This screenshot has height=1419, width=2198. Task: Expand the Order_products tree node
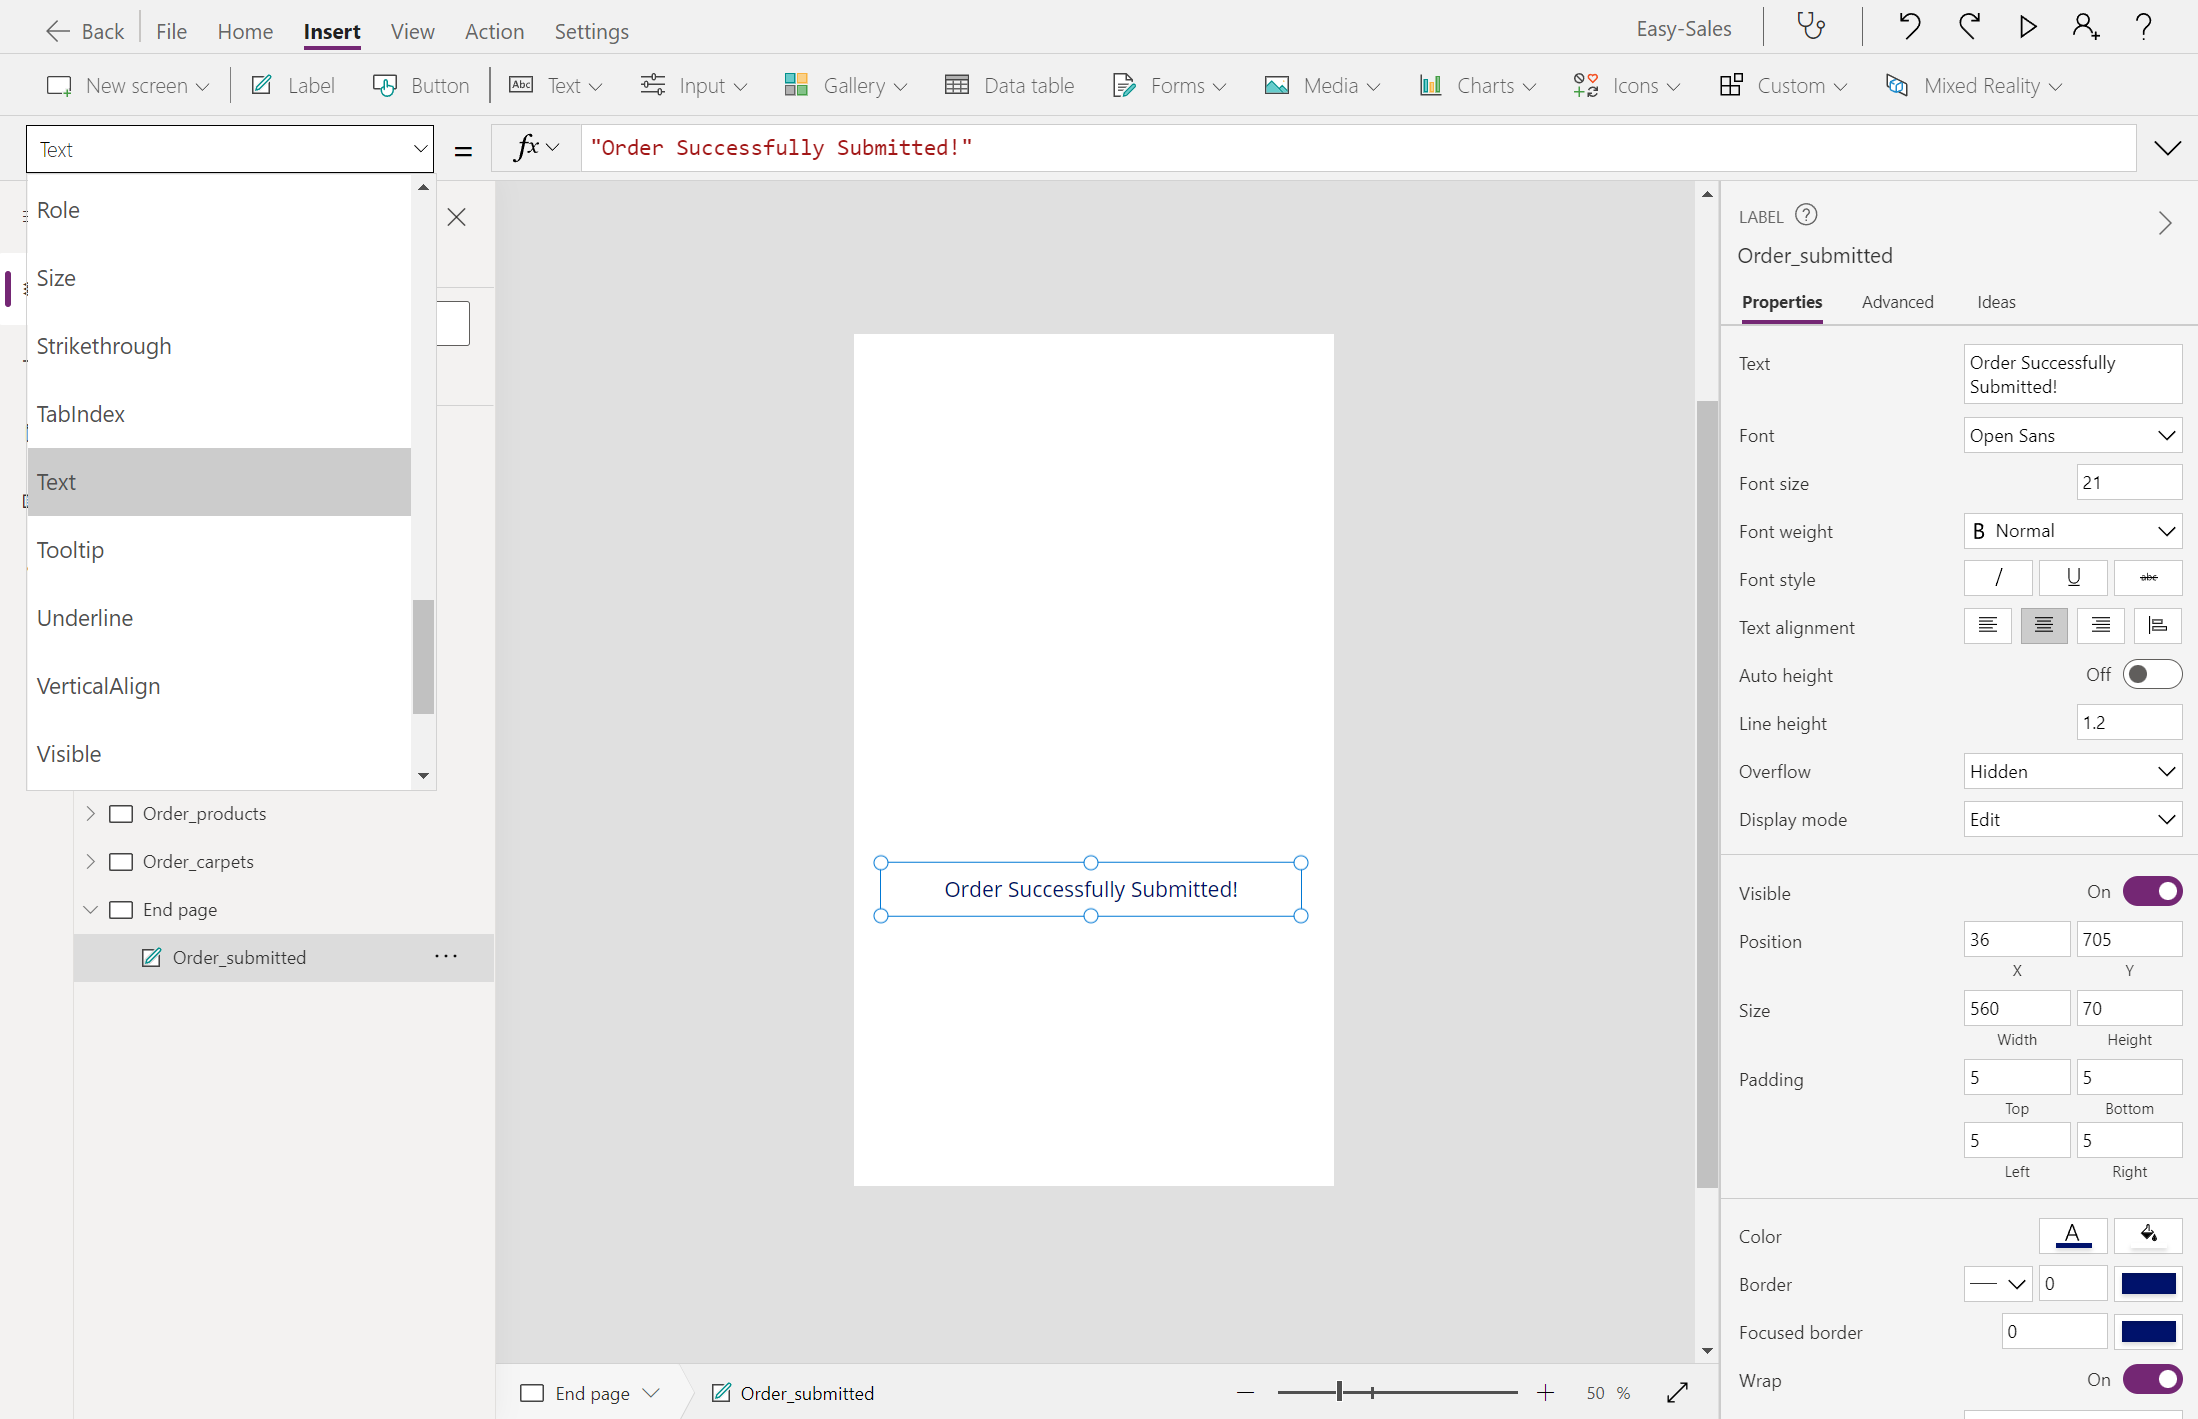pyautogui.click(x=90, y=813)
